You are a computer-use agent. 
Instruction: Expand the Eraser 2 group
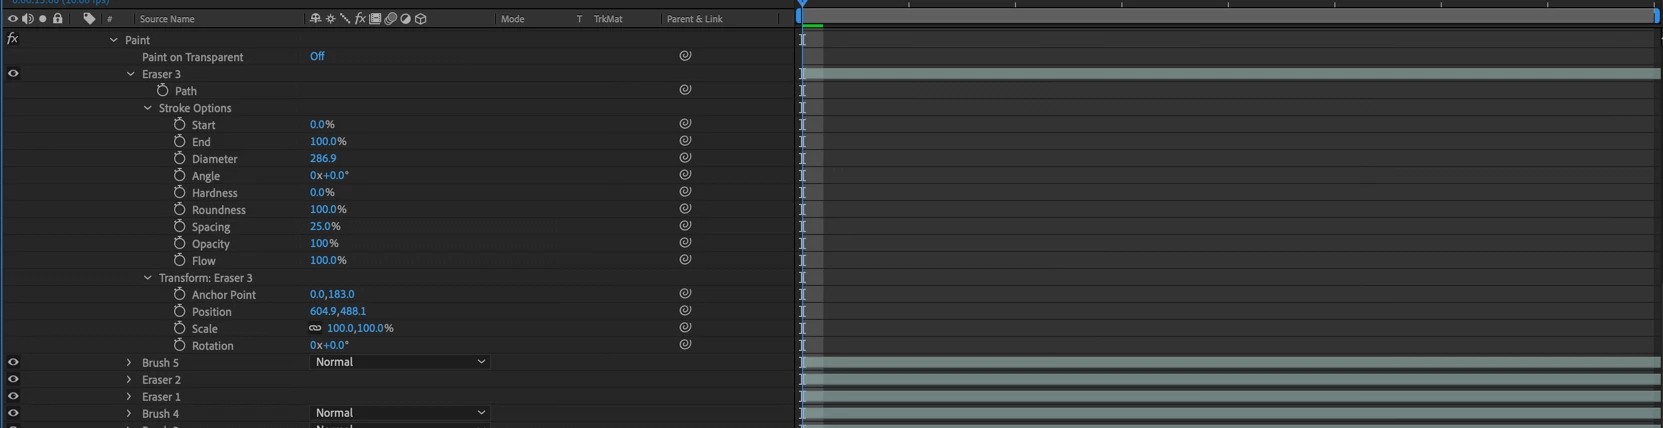129,379
